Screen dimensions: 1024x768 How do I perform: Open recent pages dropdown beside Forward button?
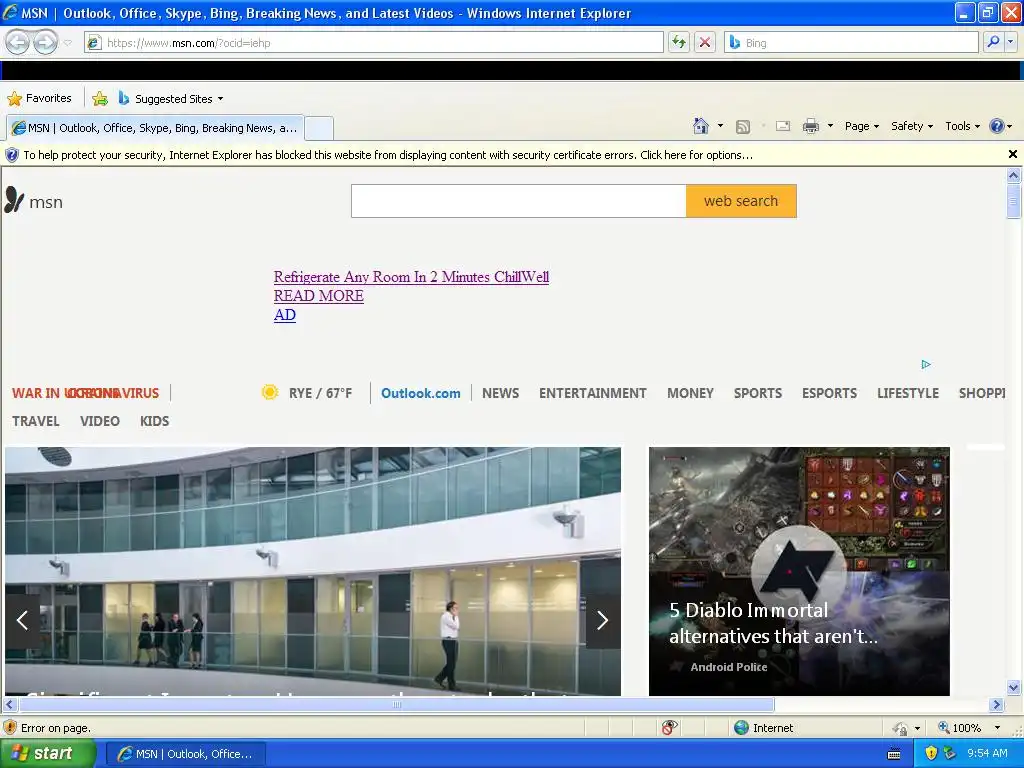(67, 43)
